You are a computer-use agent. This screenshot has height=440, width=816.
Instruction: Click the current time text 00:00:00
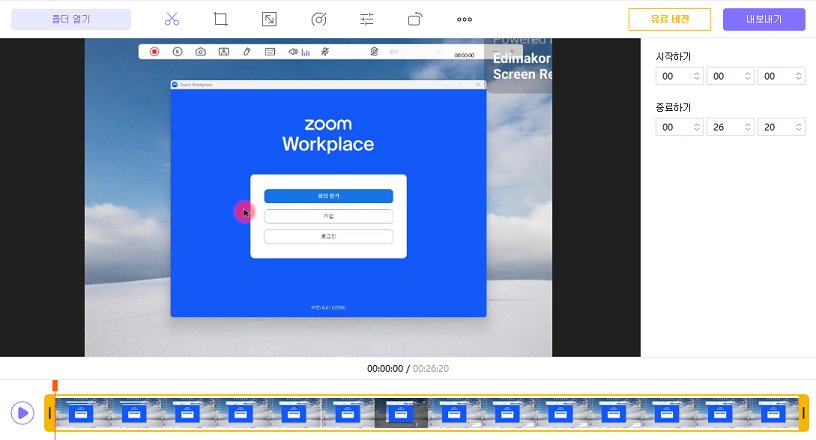pos(385,369)
